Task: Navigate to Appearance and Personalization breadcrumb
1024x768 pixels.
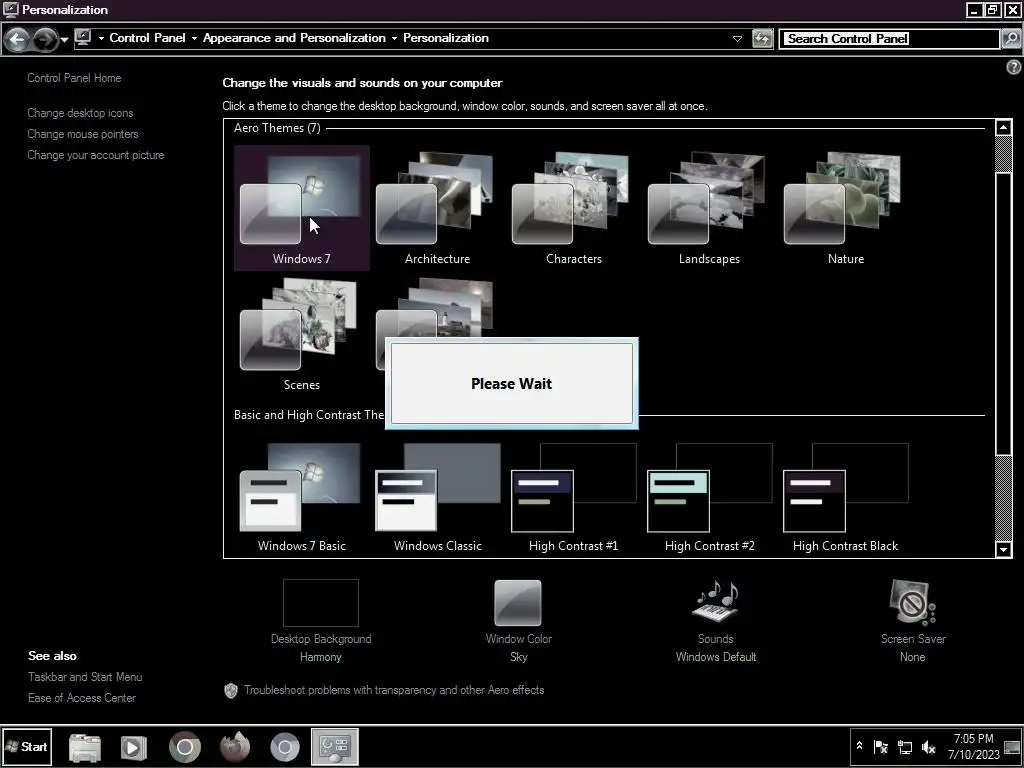Action: [294, 38]
